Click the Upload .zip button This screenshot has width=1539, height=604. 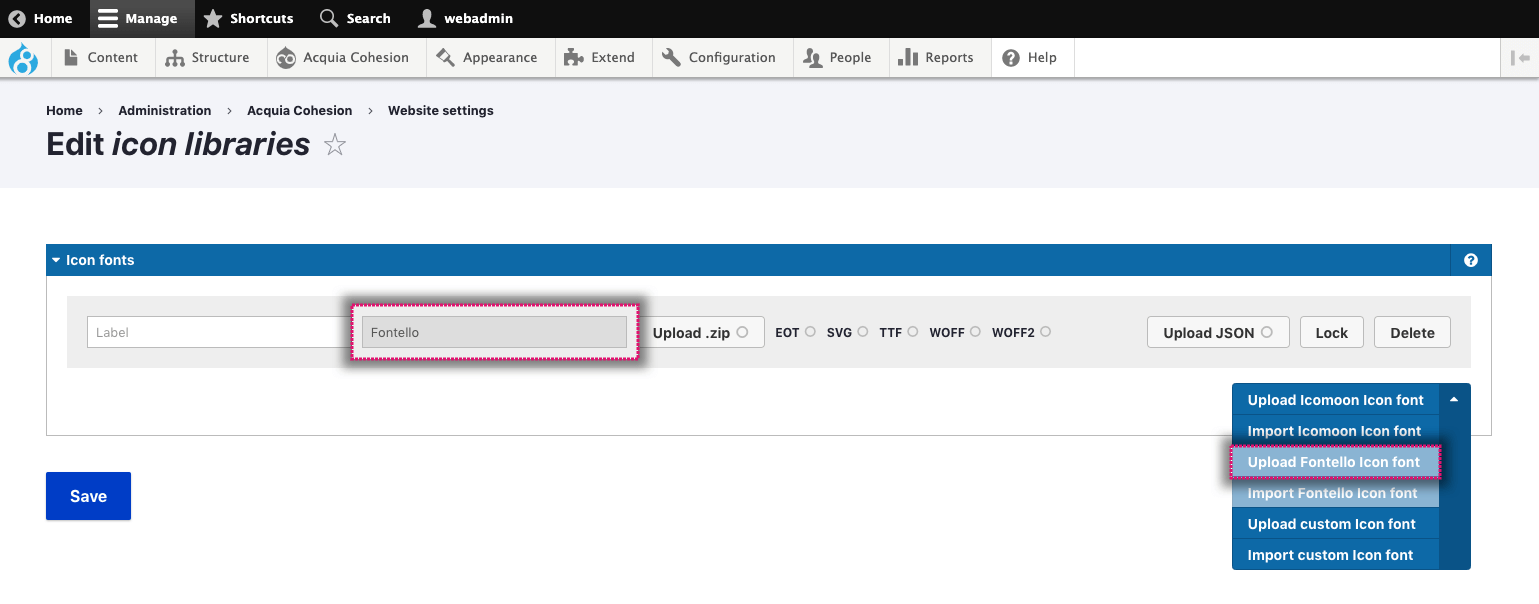coord(701,332)
